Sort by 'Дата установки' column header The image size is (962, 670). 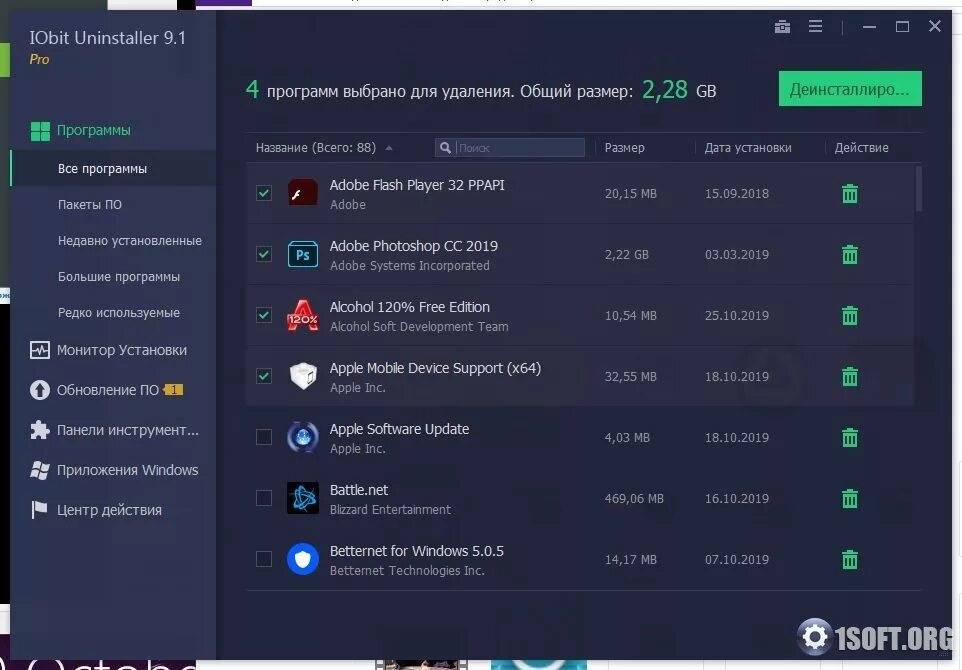(x=748, y=148)
